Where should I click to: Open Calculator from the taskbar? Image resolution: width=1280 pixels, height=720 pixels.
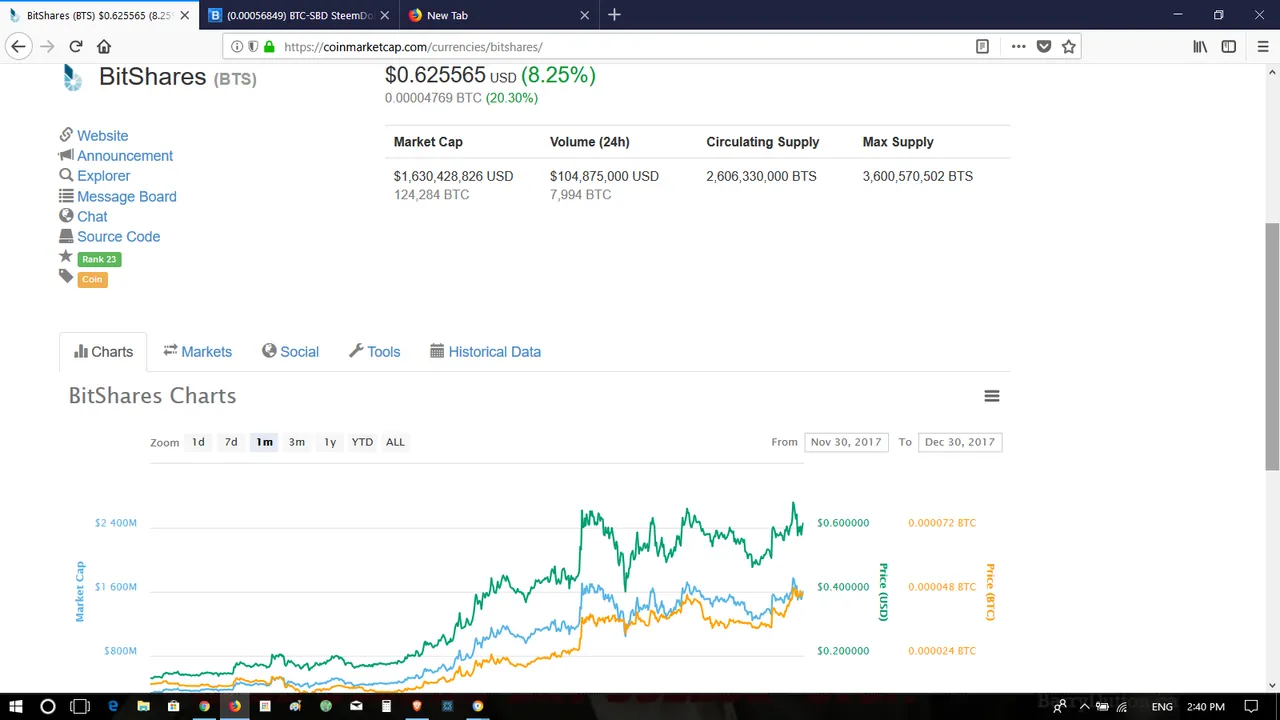[x=386, y=706]
